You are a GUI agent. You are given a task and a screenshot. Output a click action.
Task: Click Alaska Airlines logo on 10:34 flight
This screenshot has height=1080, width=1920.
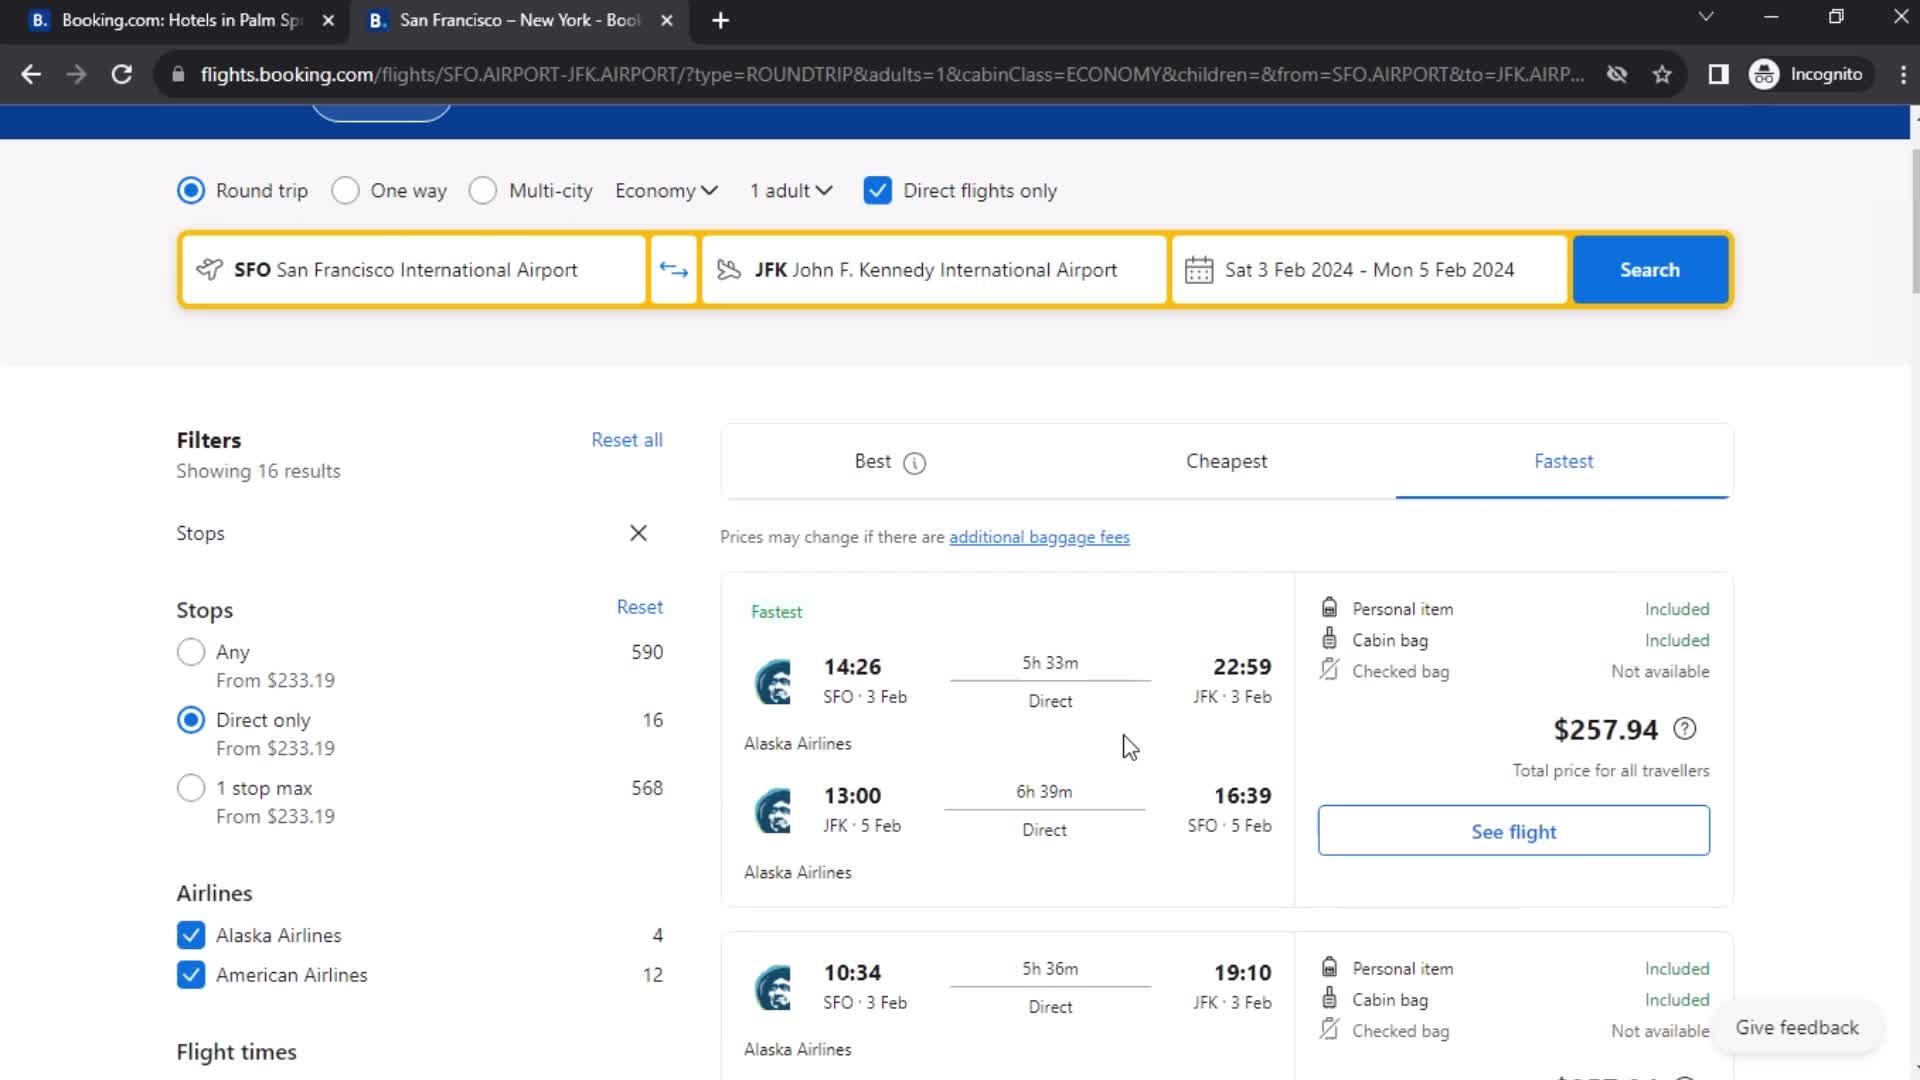pos(773,988)
